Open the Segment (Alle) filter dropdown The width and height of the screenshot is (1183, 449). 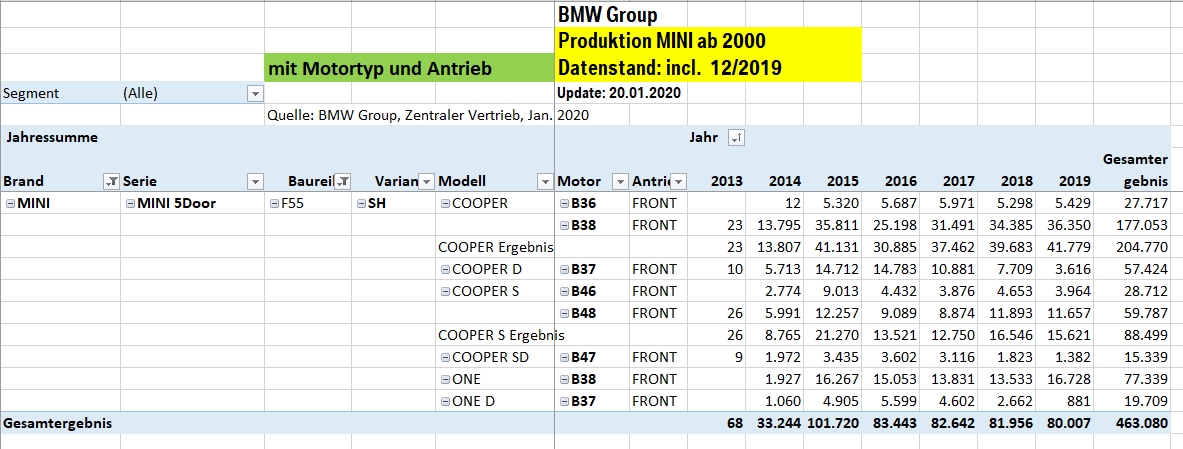(x=255, y=94)
